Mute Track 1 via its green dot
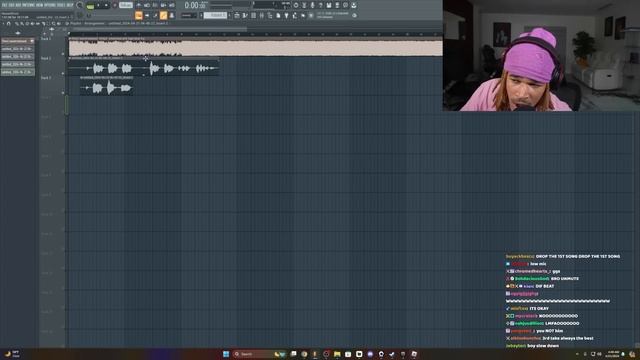 pos(63,53)
